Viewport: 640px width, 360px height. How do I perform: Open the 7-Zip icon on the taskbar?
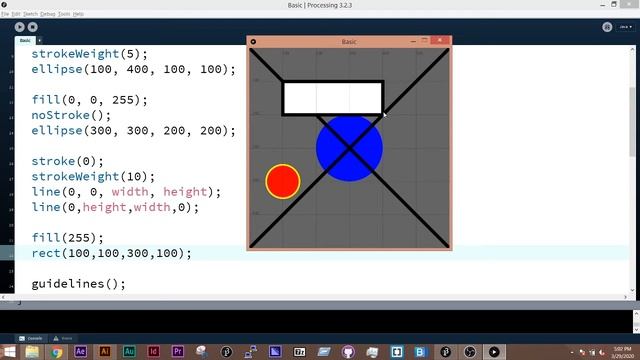click(299, 352)
